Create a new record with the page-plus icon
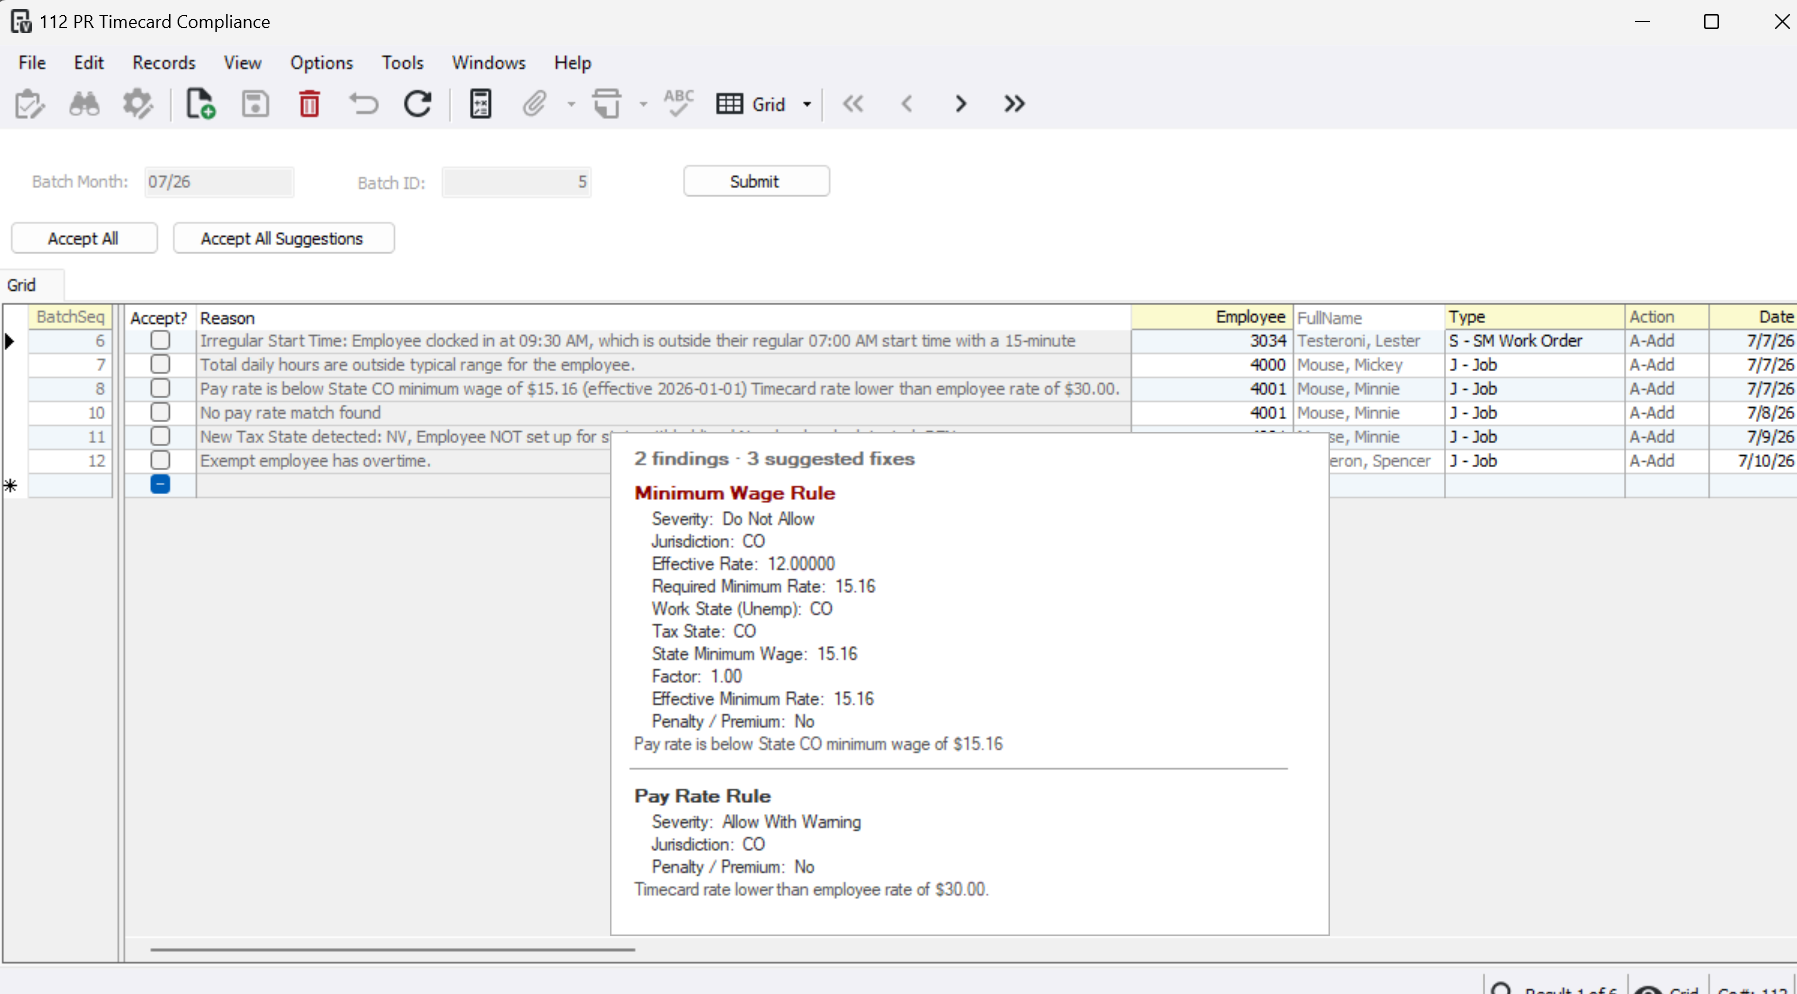Screen dimensions: 1797x994 [x=200, y=104]
